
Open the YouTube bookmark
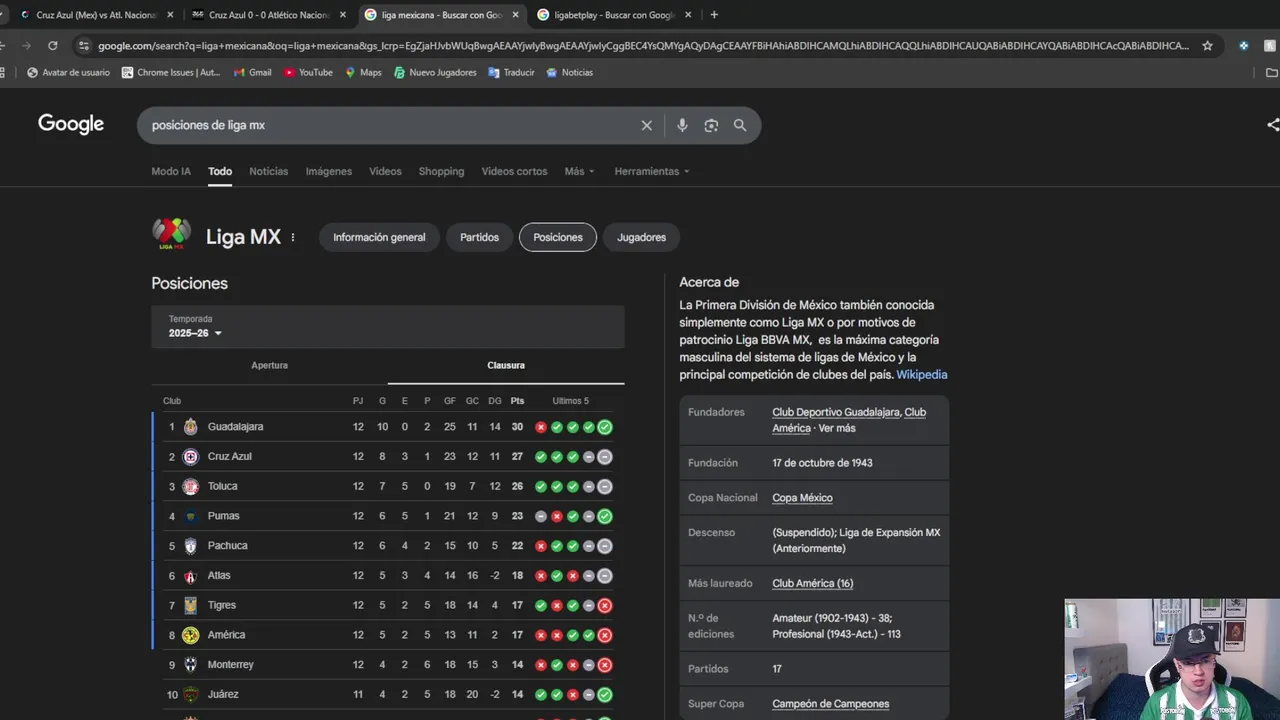[308, 72]
